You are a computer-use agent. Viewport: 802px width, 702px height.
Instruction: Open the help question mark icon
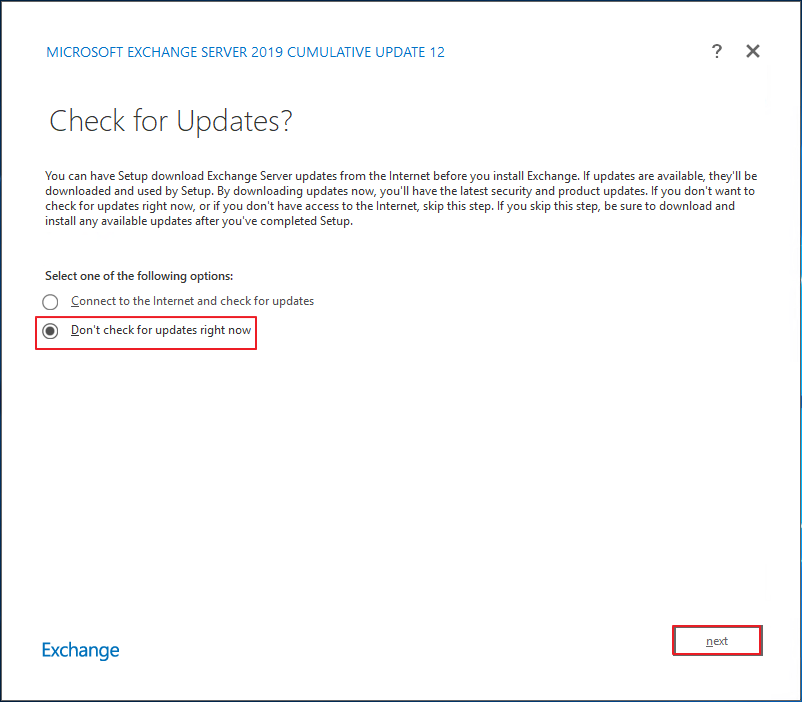pyautogui.click(x=717, y=51)
